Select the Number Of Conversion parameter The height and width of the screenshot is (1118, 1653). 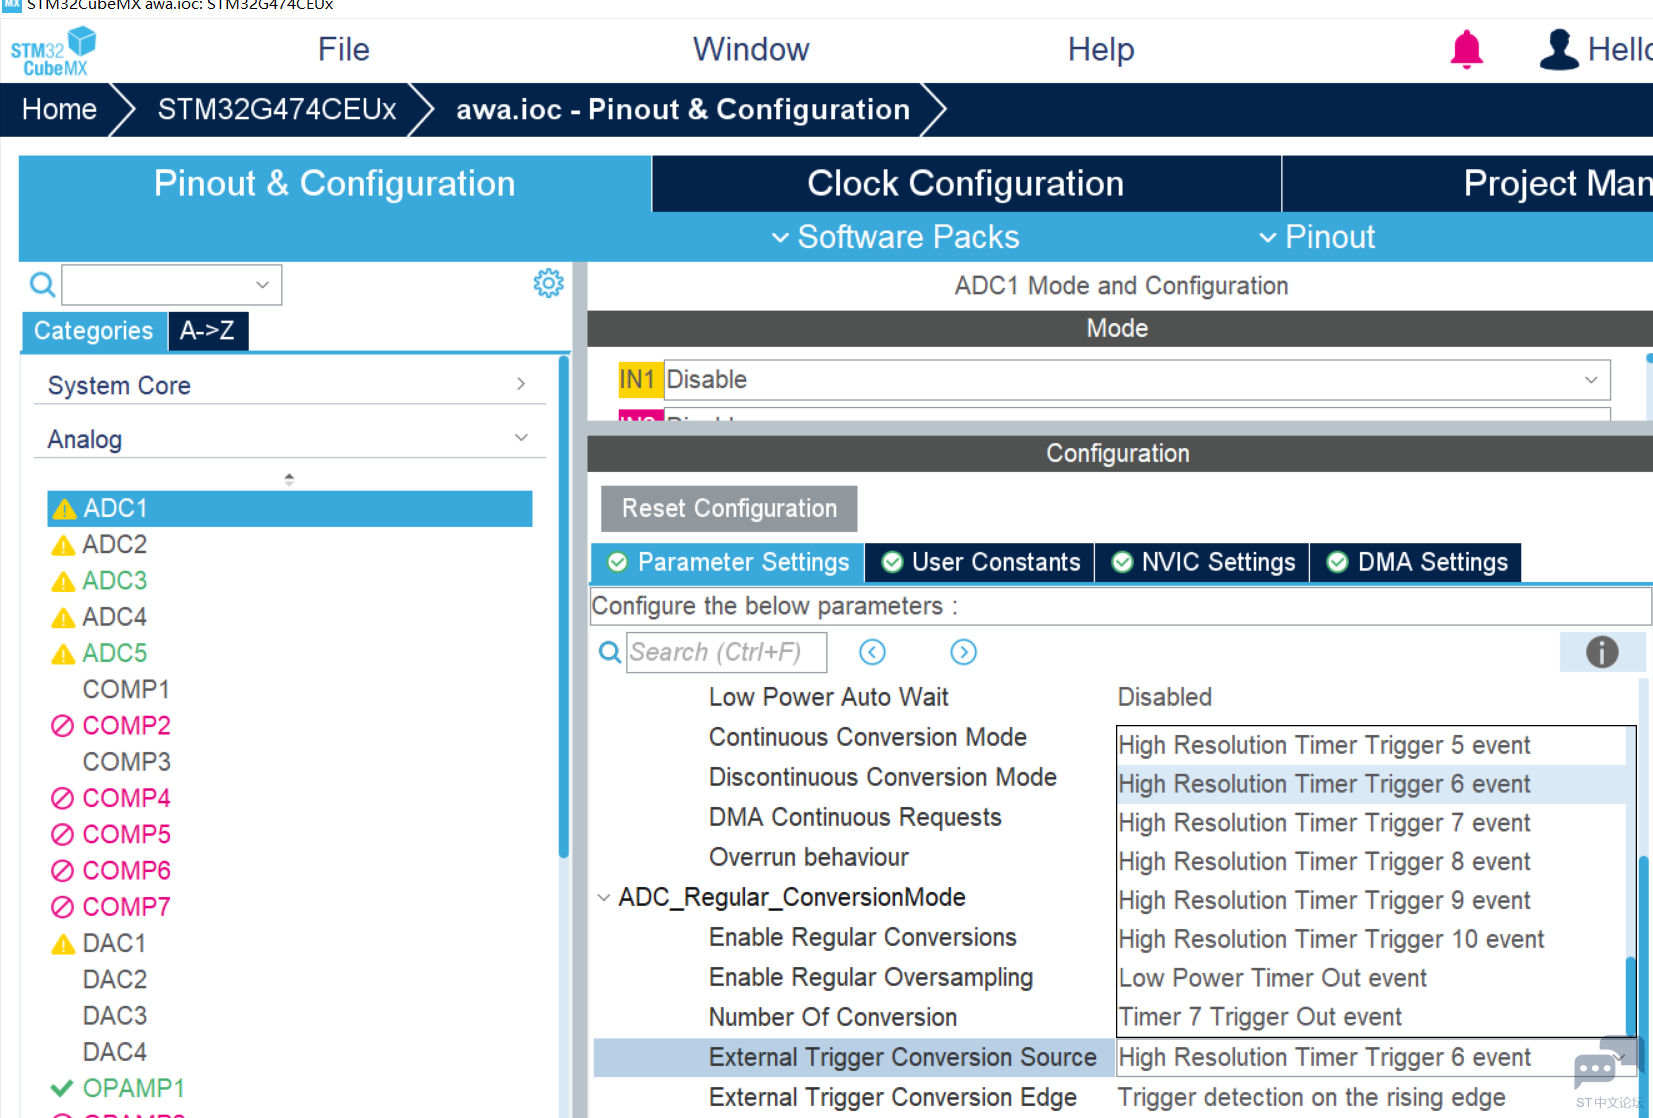coord(832,1017)
